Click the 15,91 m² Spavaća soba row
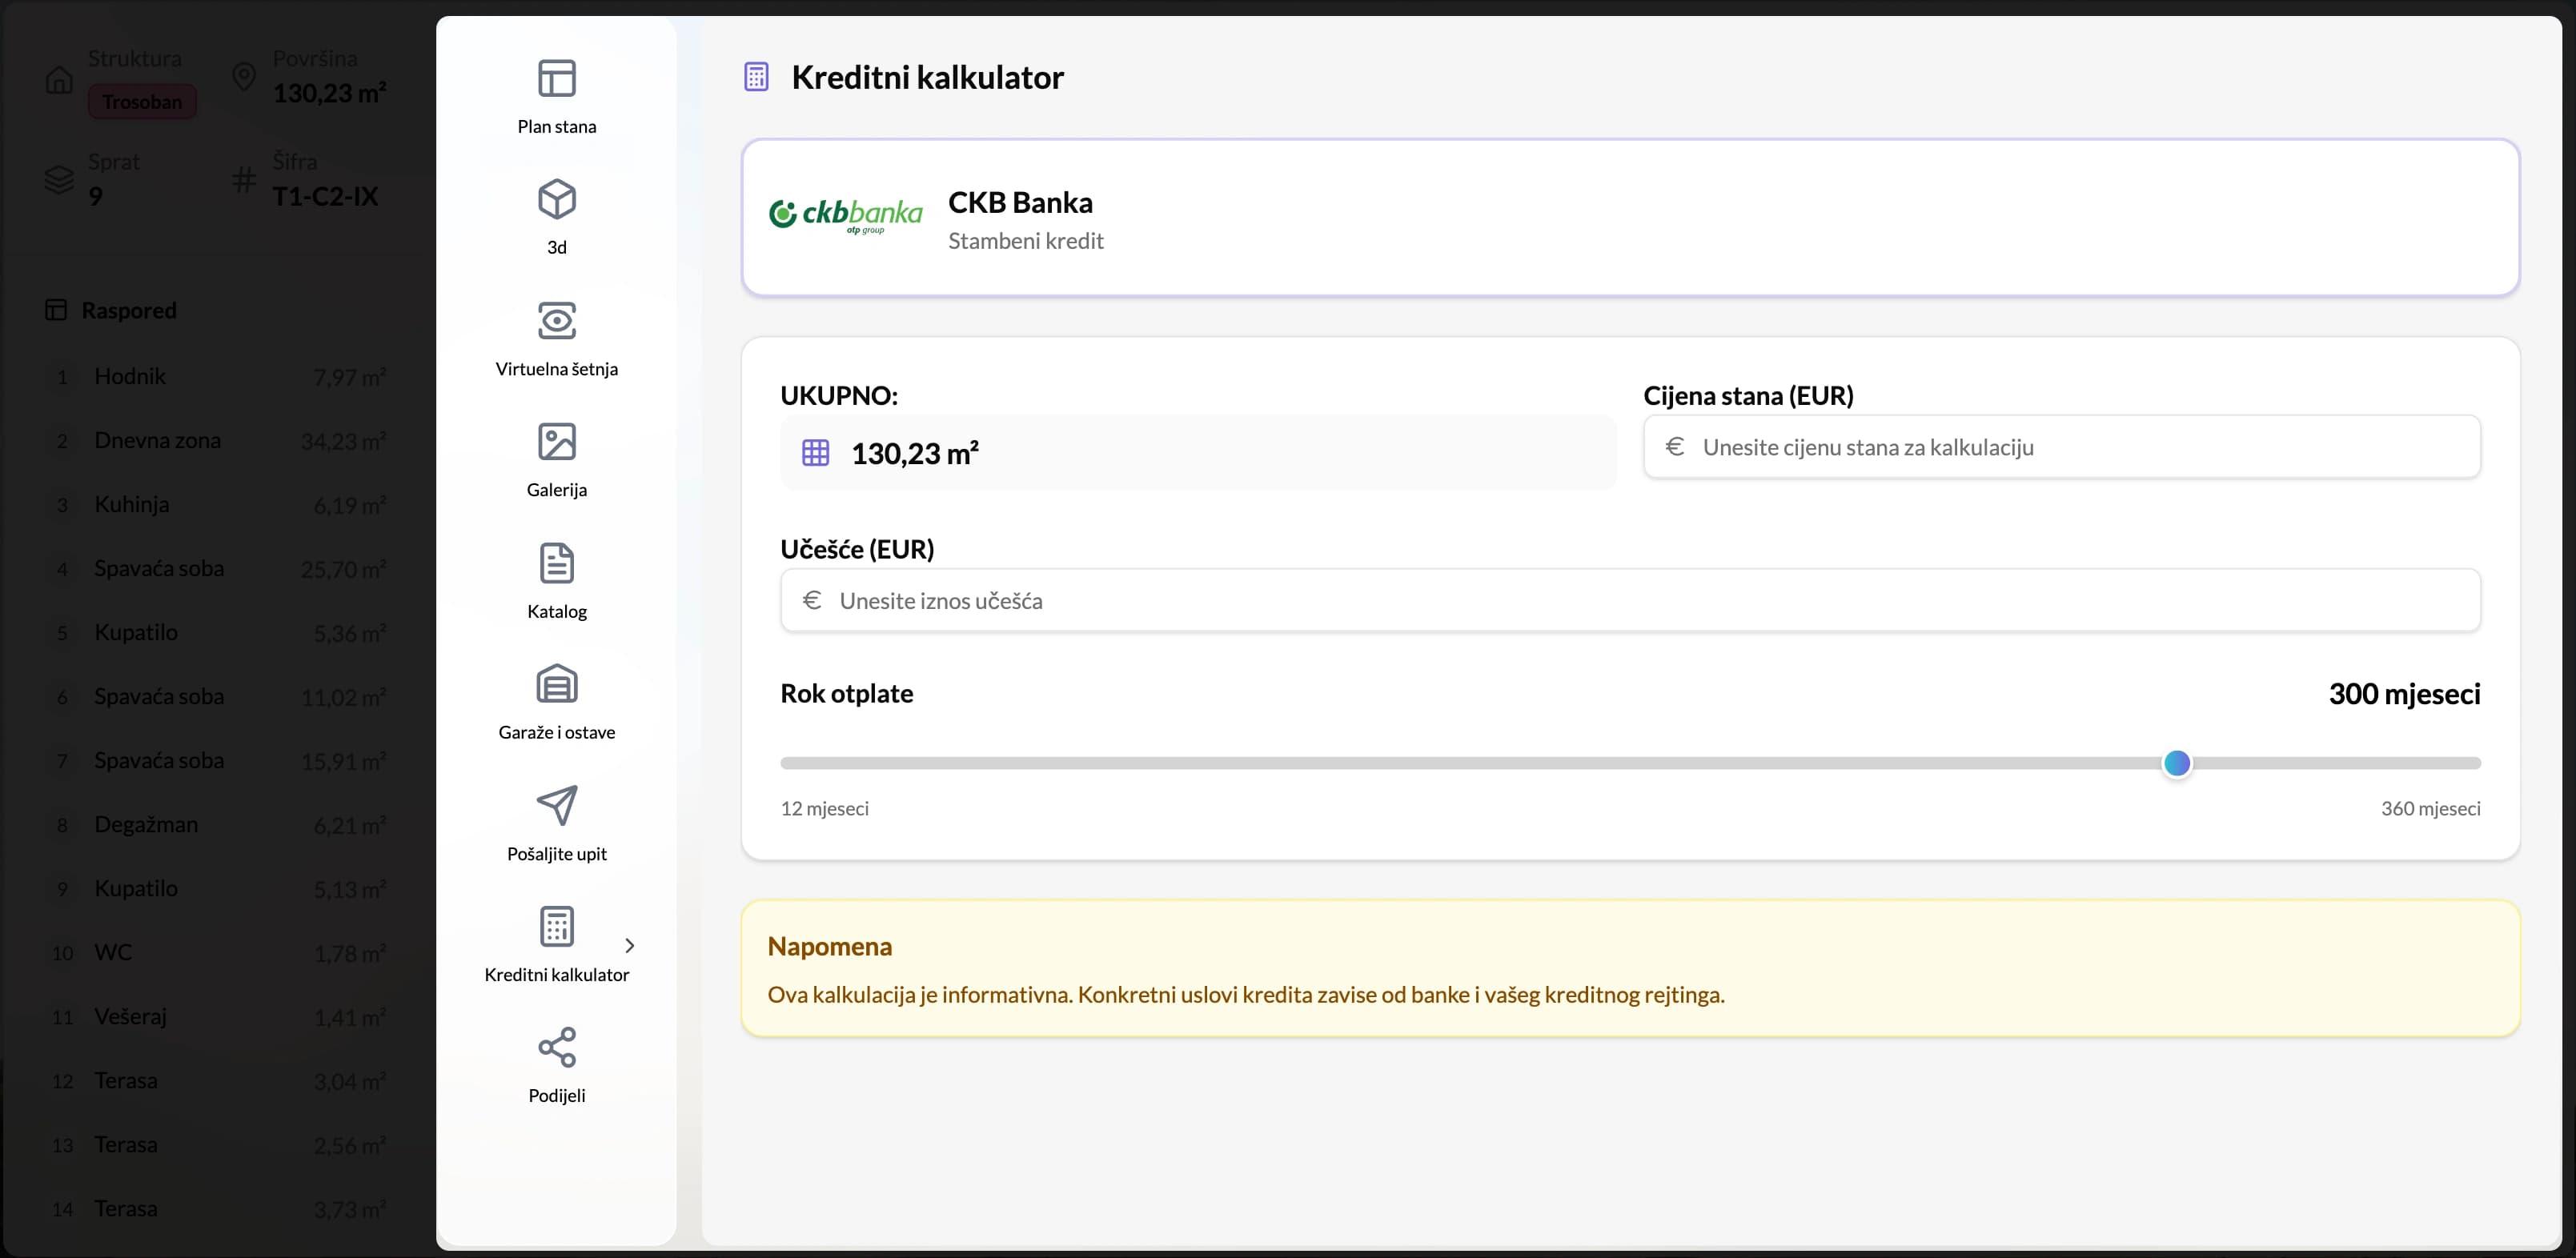This screenshot has height=1258, width=2576. [217, 761]
